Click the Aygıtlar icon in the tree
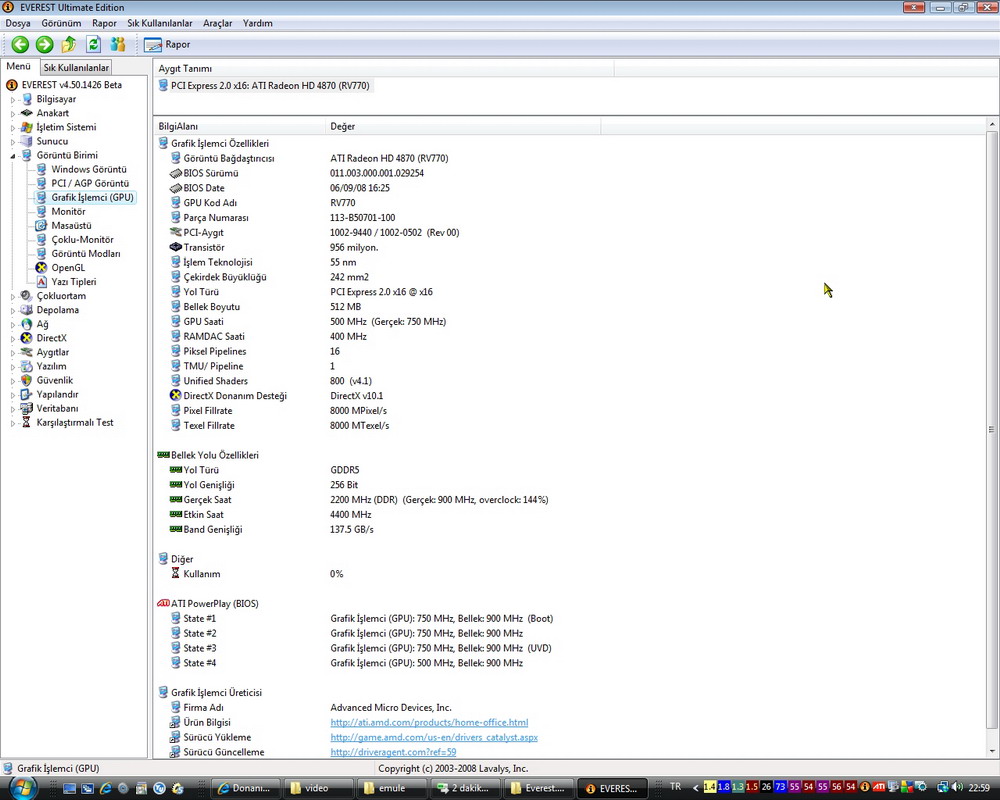 click(26, 352)
